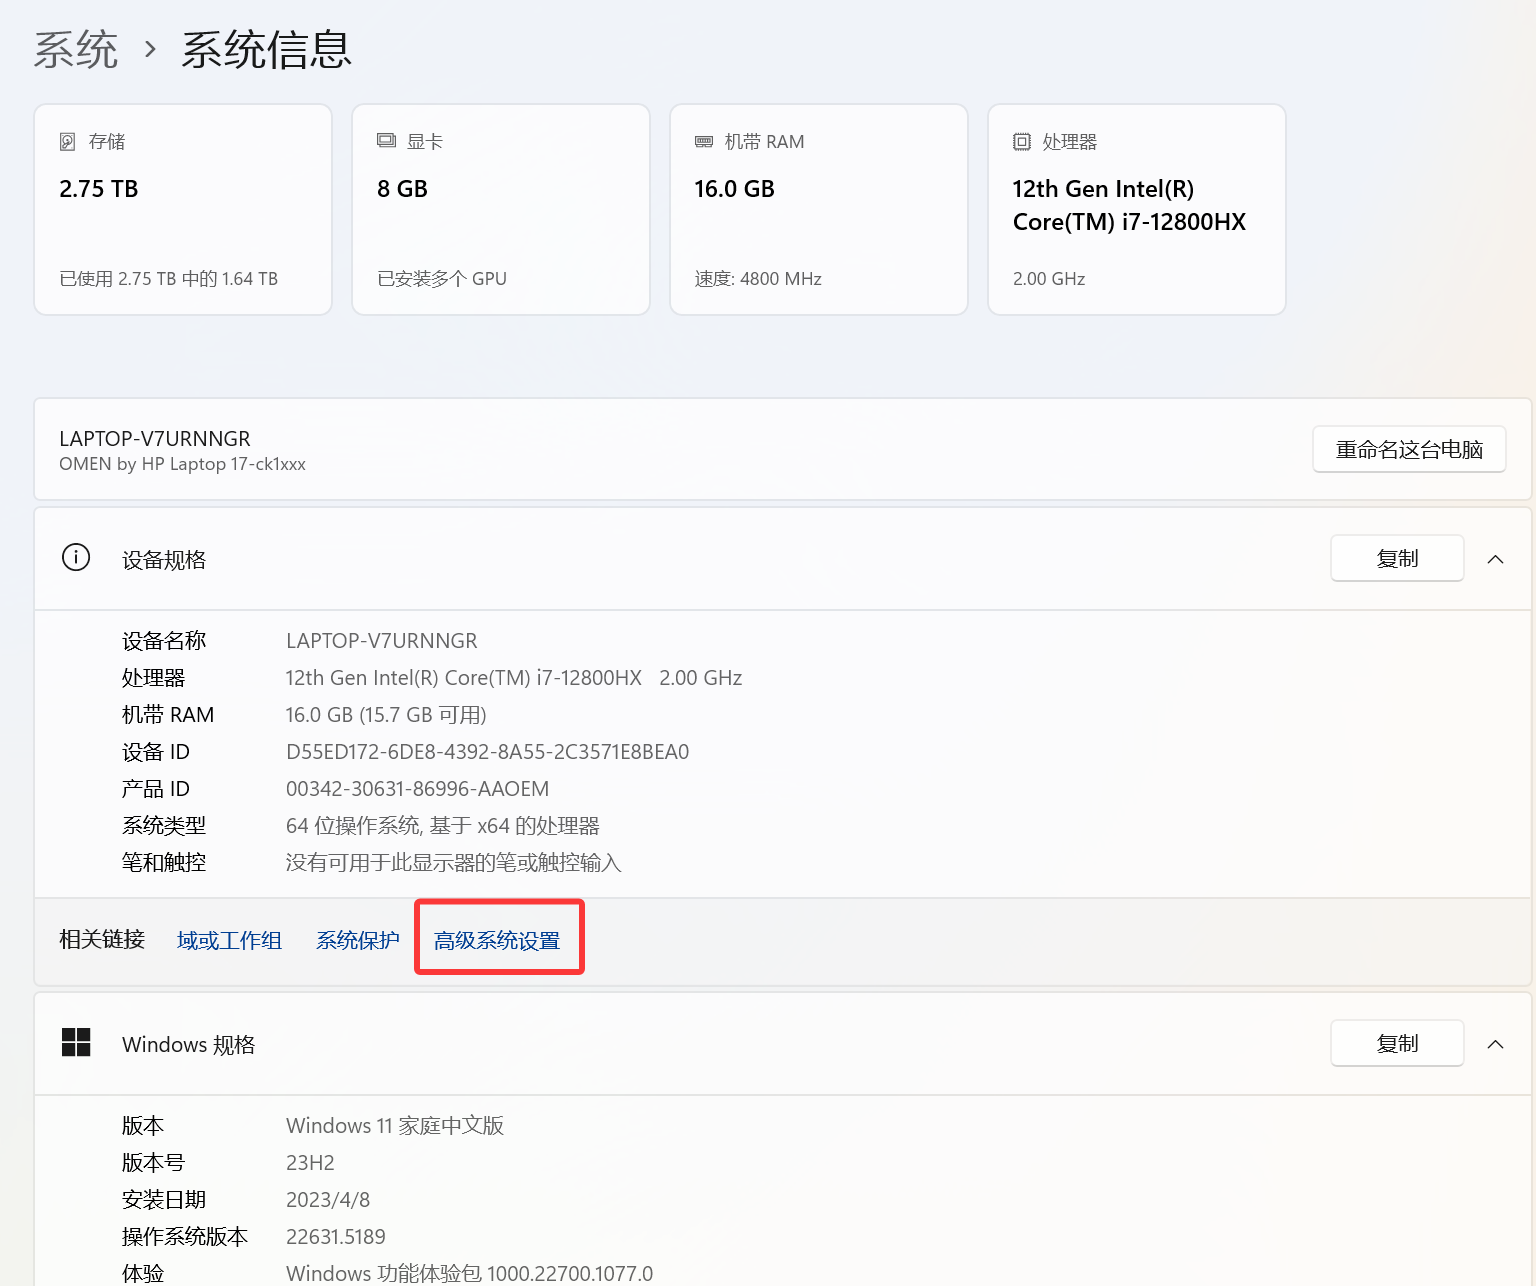The height and width of the screenshot is (1286, 1536).
Task: Open the 显卡 8 GB card
Action: (501, 210)
